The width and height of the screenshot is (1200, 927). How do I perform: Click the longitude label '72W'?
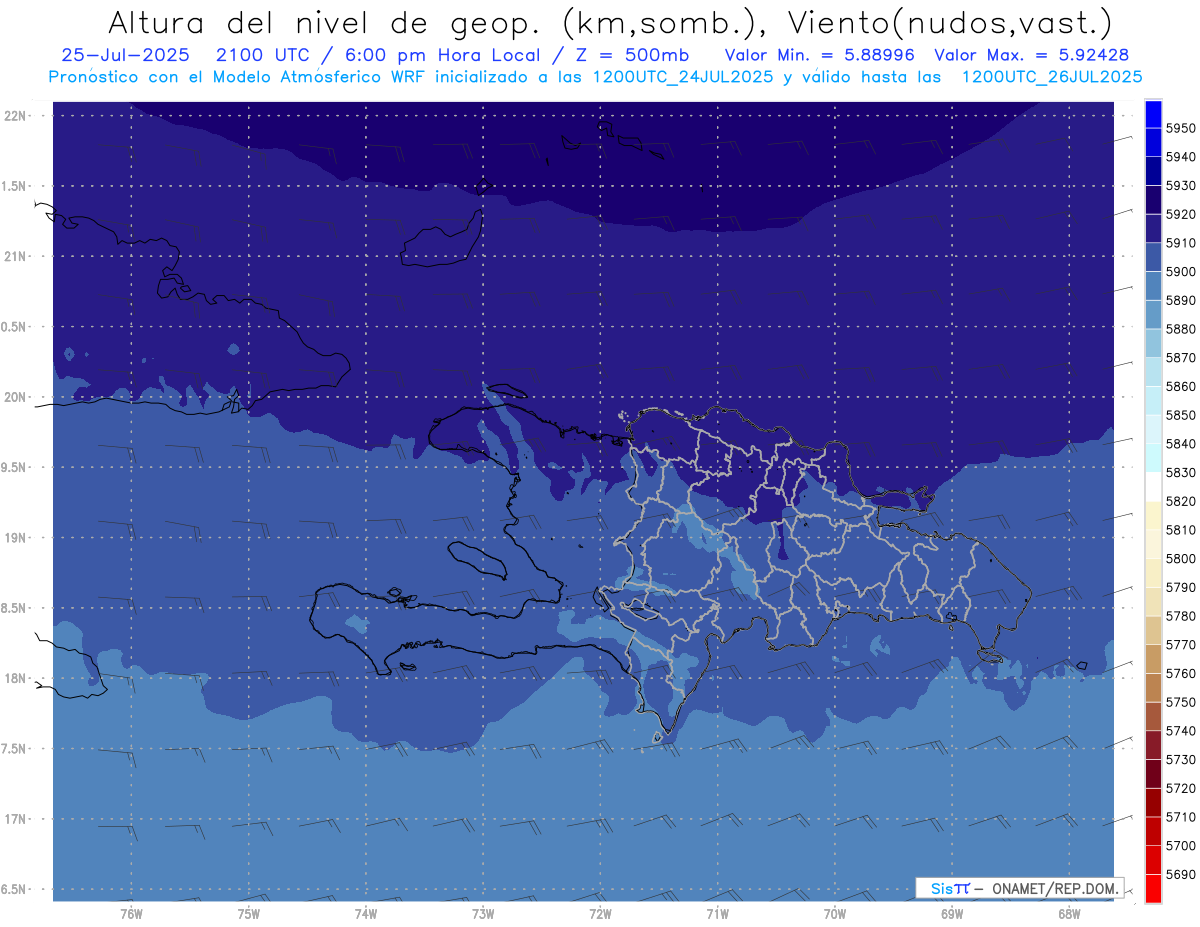(x=600, y=913)
